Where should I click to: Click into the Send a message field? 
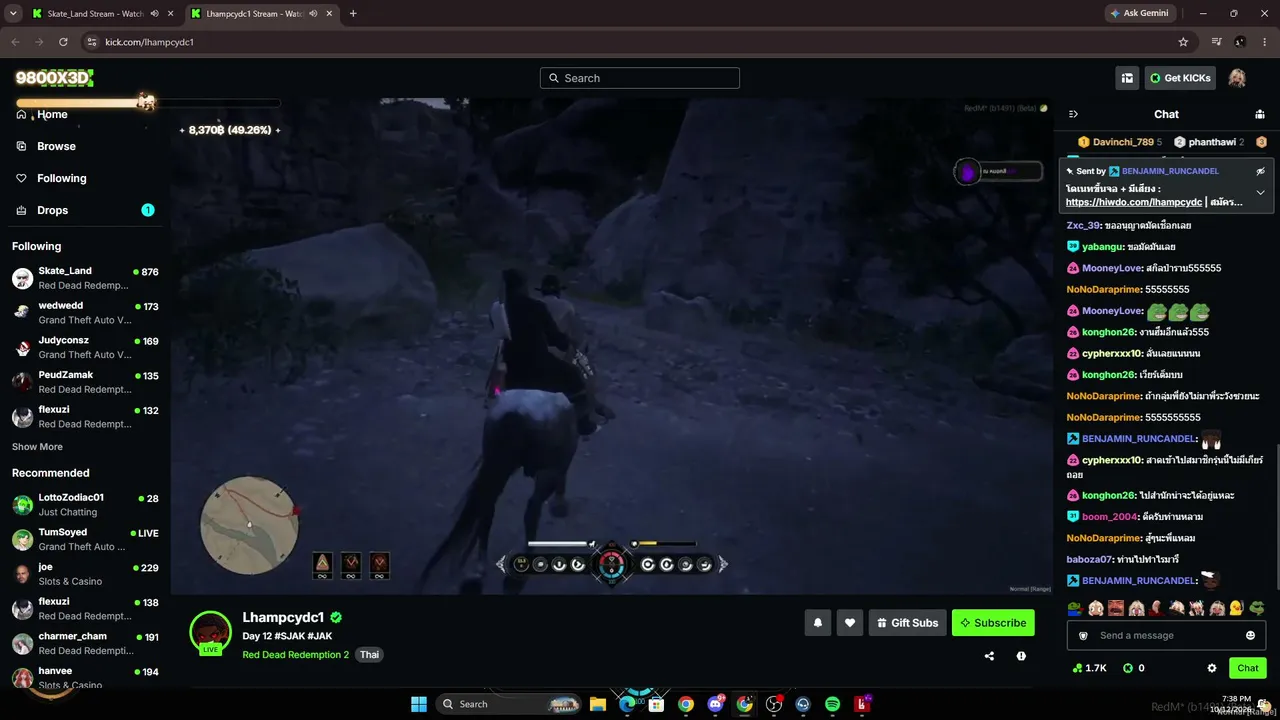(1166, 635)
